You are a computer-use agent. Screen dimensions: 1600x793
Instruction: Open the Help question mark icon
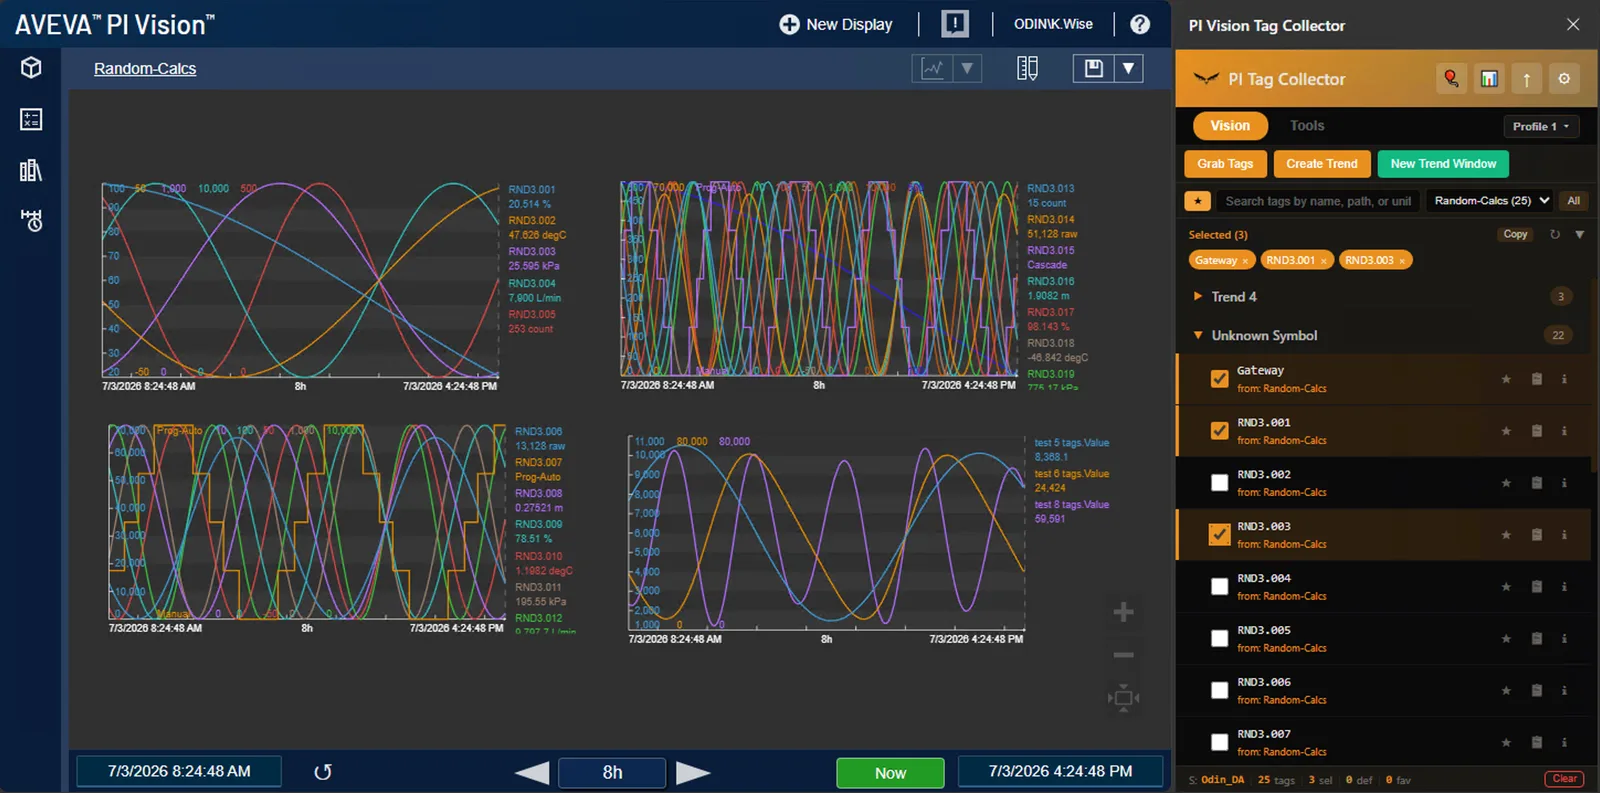pyautogui.click(x=1140, y=24)
